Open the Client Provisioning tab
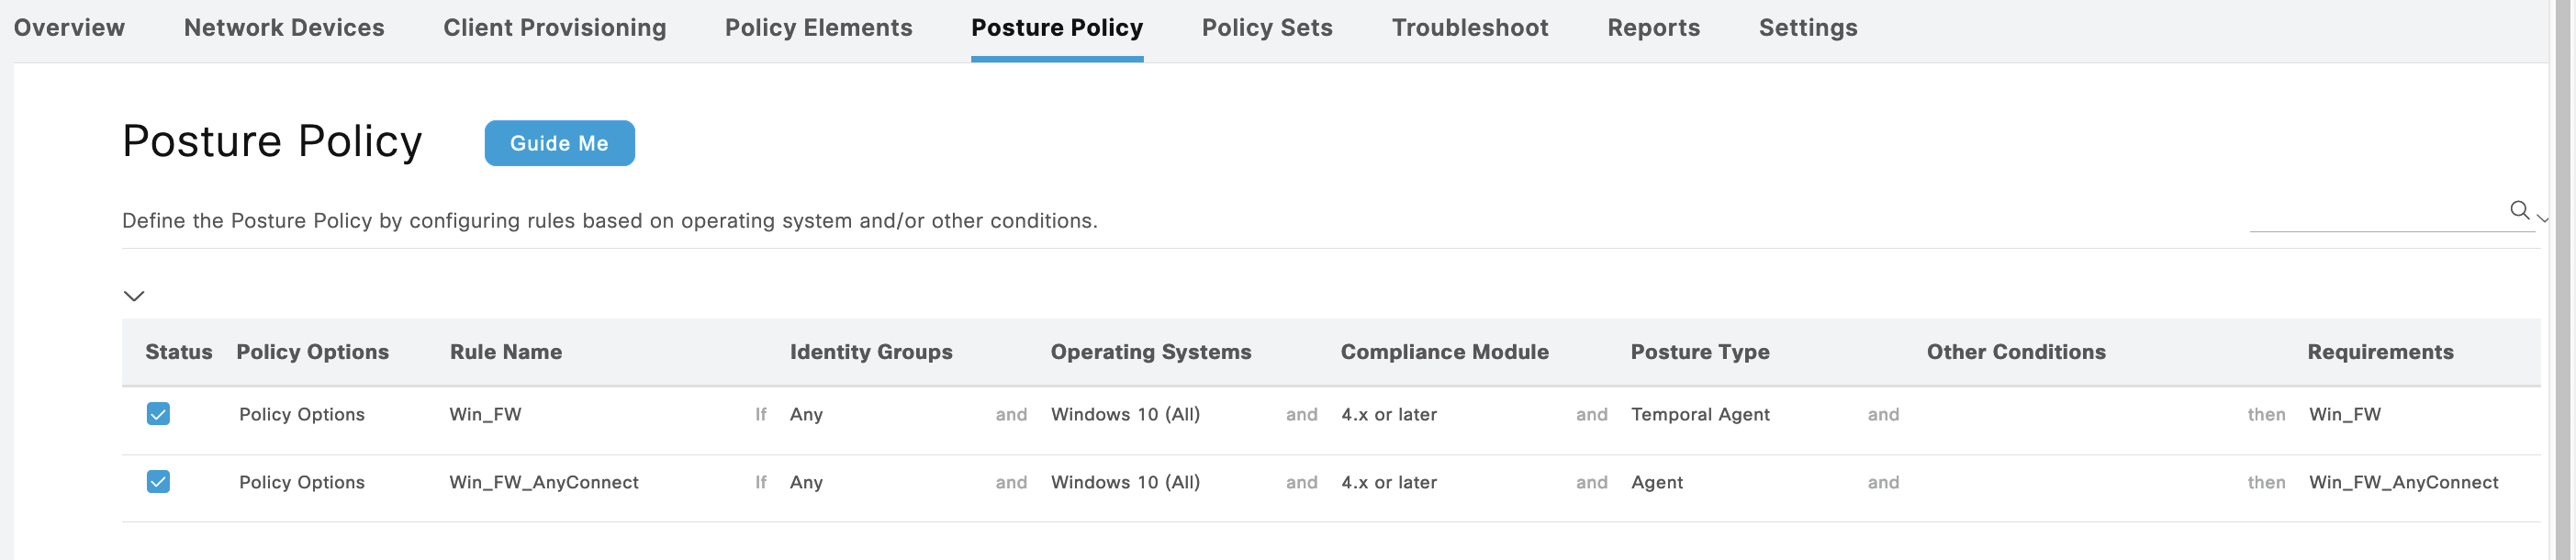Screen dimensions: 2576x560 pyautogui.click(x=554, y=28)
